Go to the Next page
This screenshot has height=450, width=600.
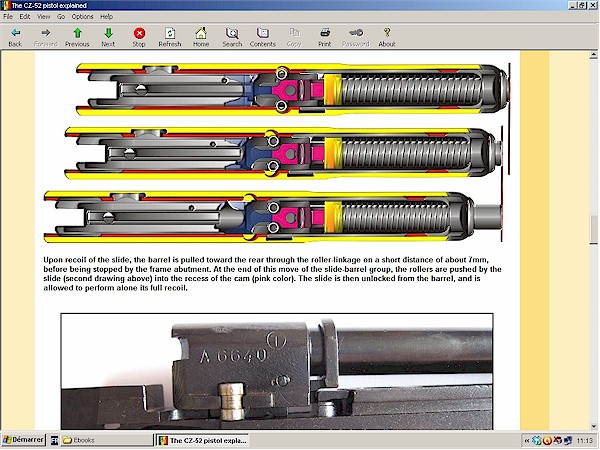tap(108, 37)
